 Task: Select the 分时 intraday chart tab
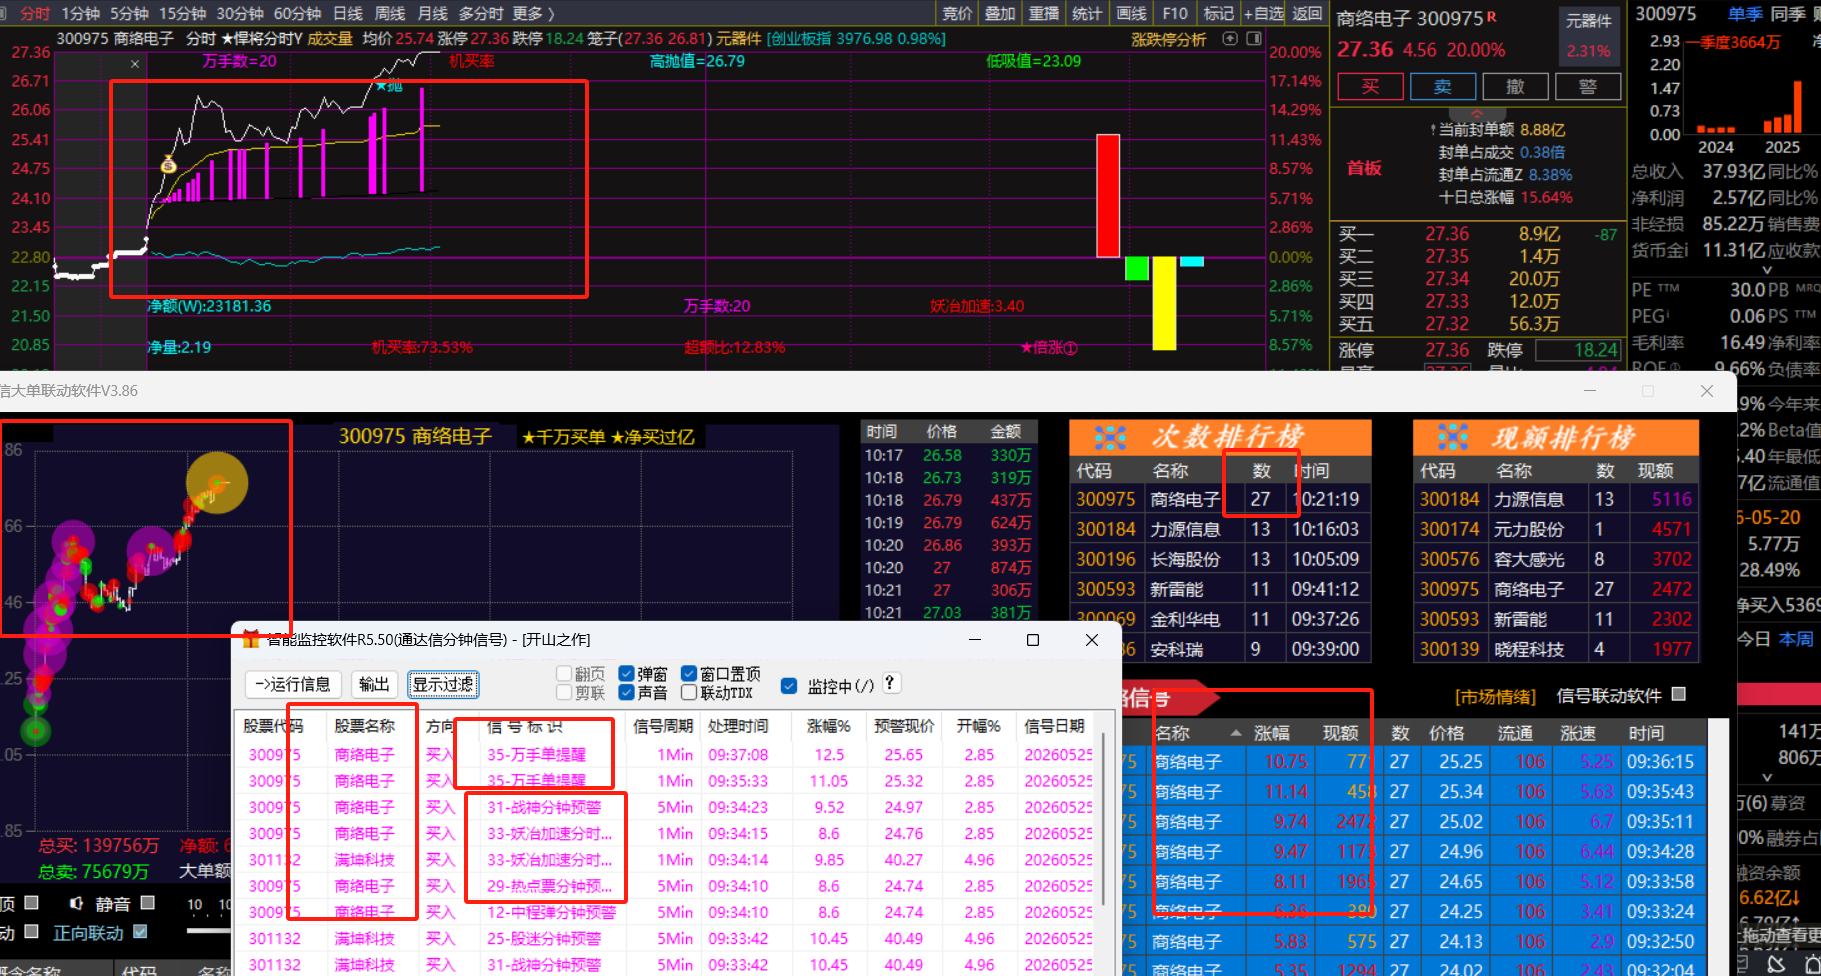pos(35,13)
